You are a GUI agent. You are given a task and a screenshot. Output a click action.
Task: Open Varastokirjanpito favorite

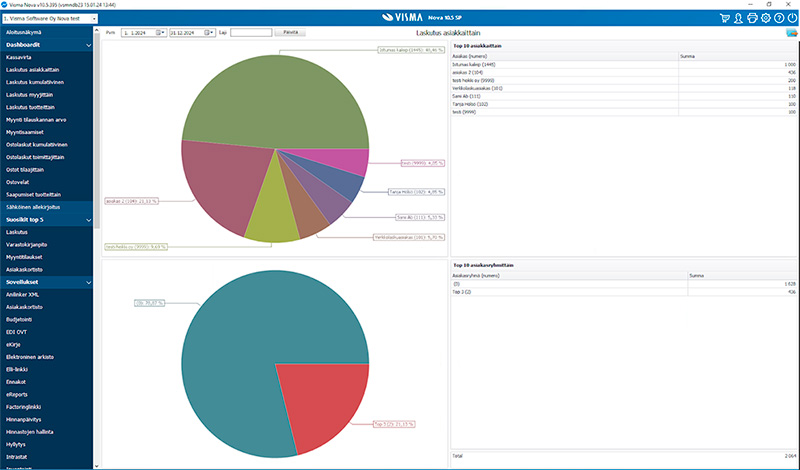27,245
